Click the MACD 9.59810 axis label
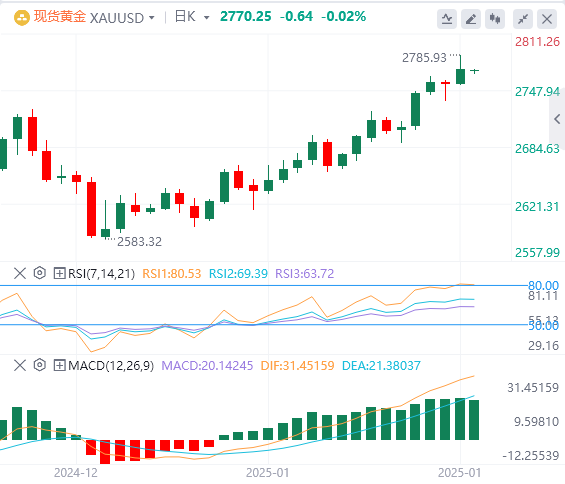This screenshot has width=565, height=484. coord(536,422)
